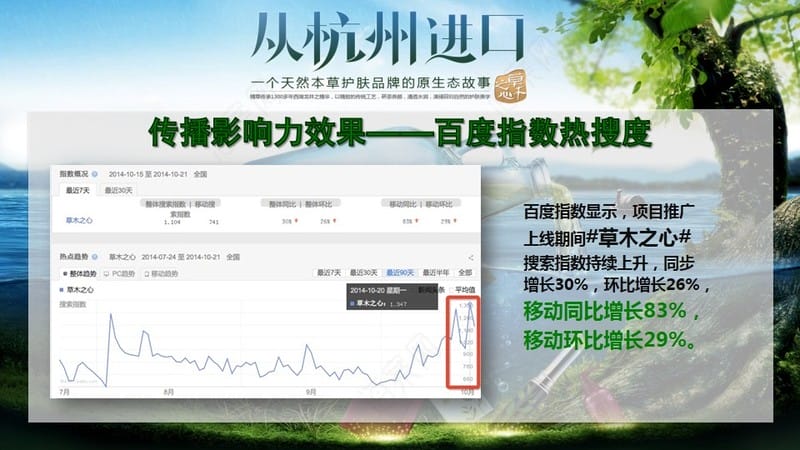Viewport: 800px width, 450px height.
Task: Choose the 最近30天 range button above the chart
Action: point(364,273)
